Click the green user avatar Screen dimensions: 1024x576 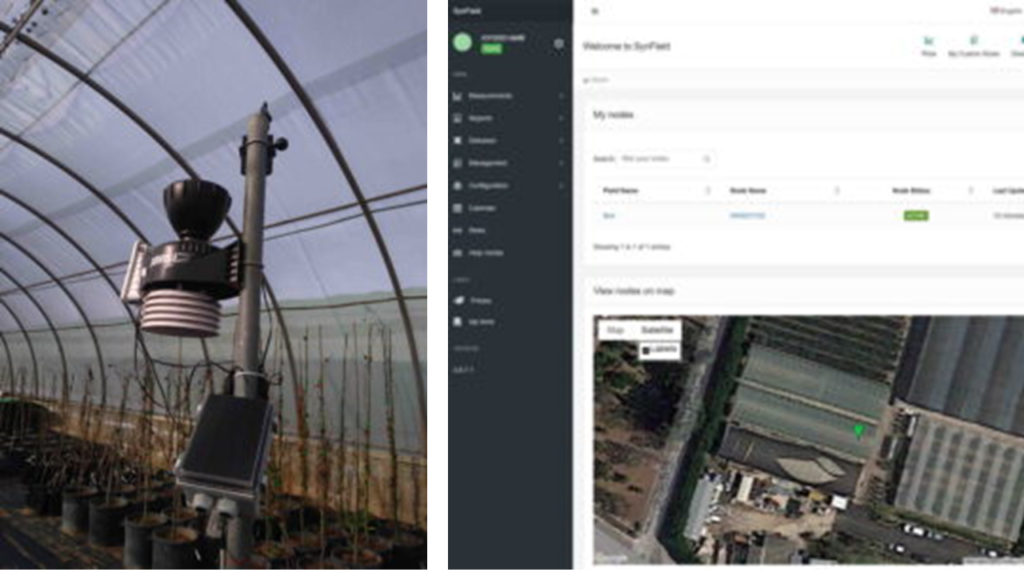click(462, 42)
